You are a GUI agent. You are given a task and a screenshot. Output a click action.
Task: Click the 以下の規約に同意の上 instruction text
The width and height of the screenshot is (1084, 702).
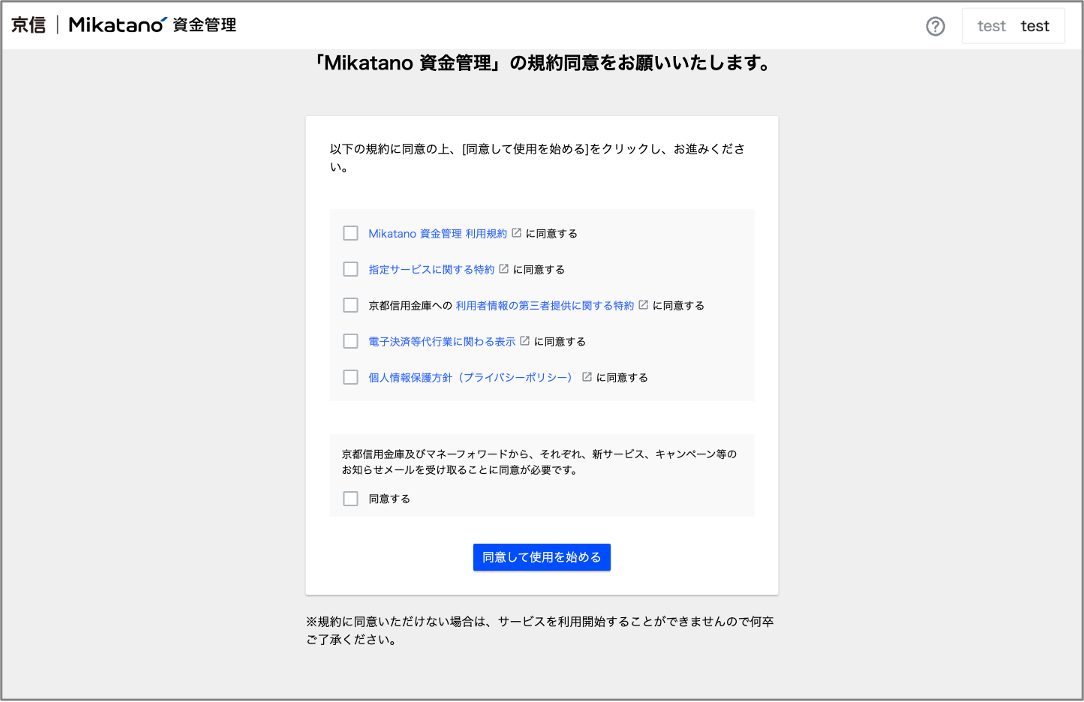click(x=537, y=158)
